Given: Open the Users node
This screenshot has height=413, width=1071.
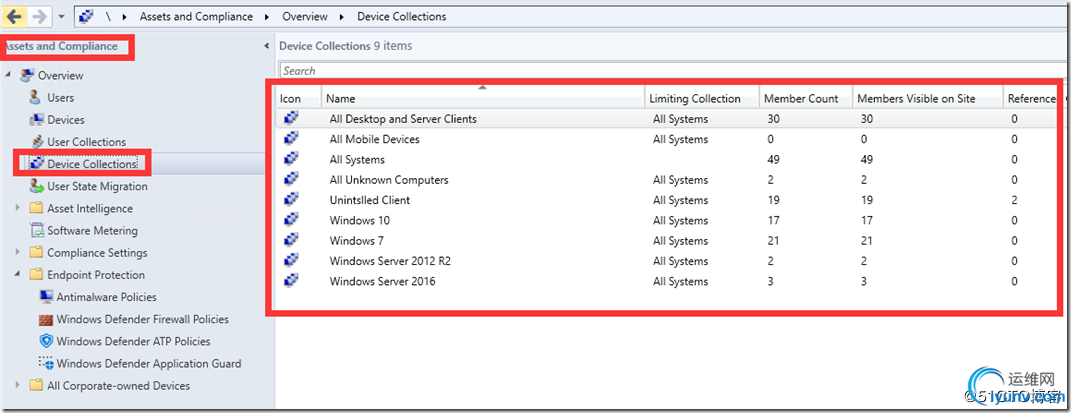Looking at the screenshot, I should pos(61,98).
